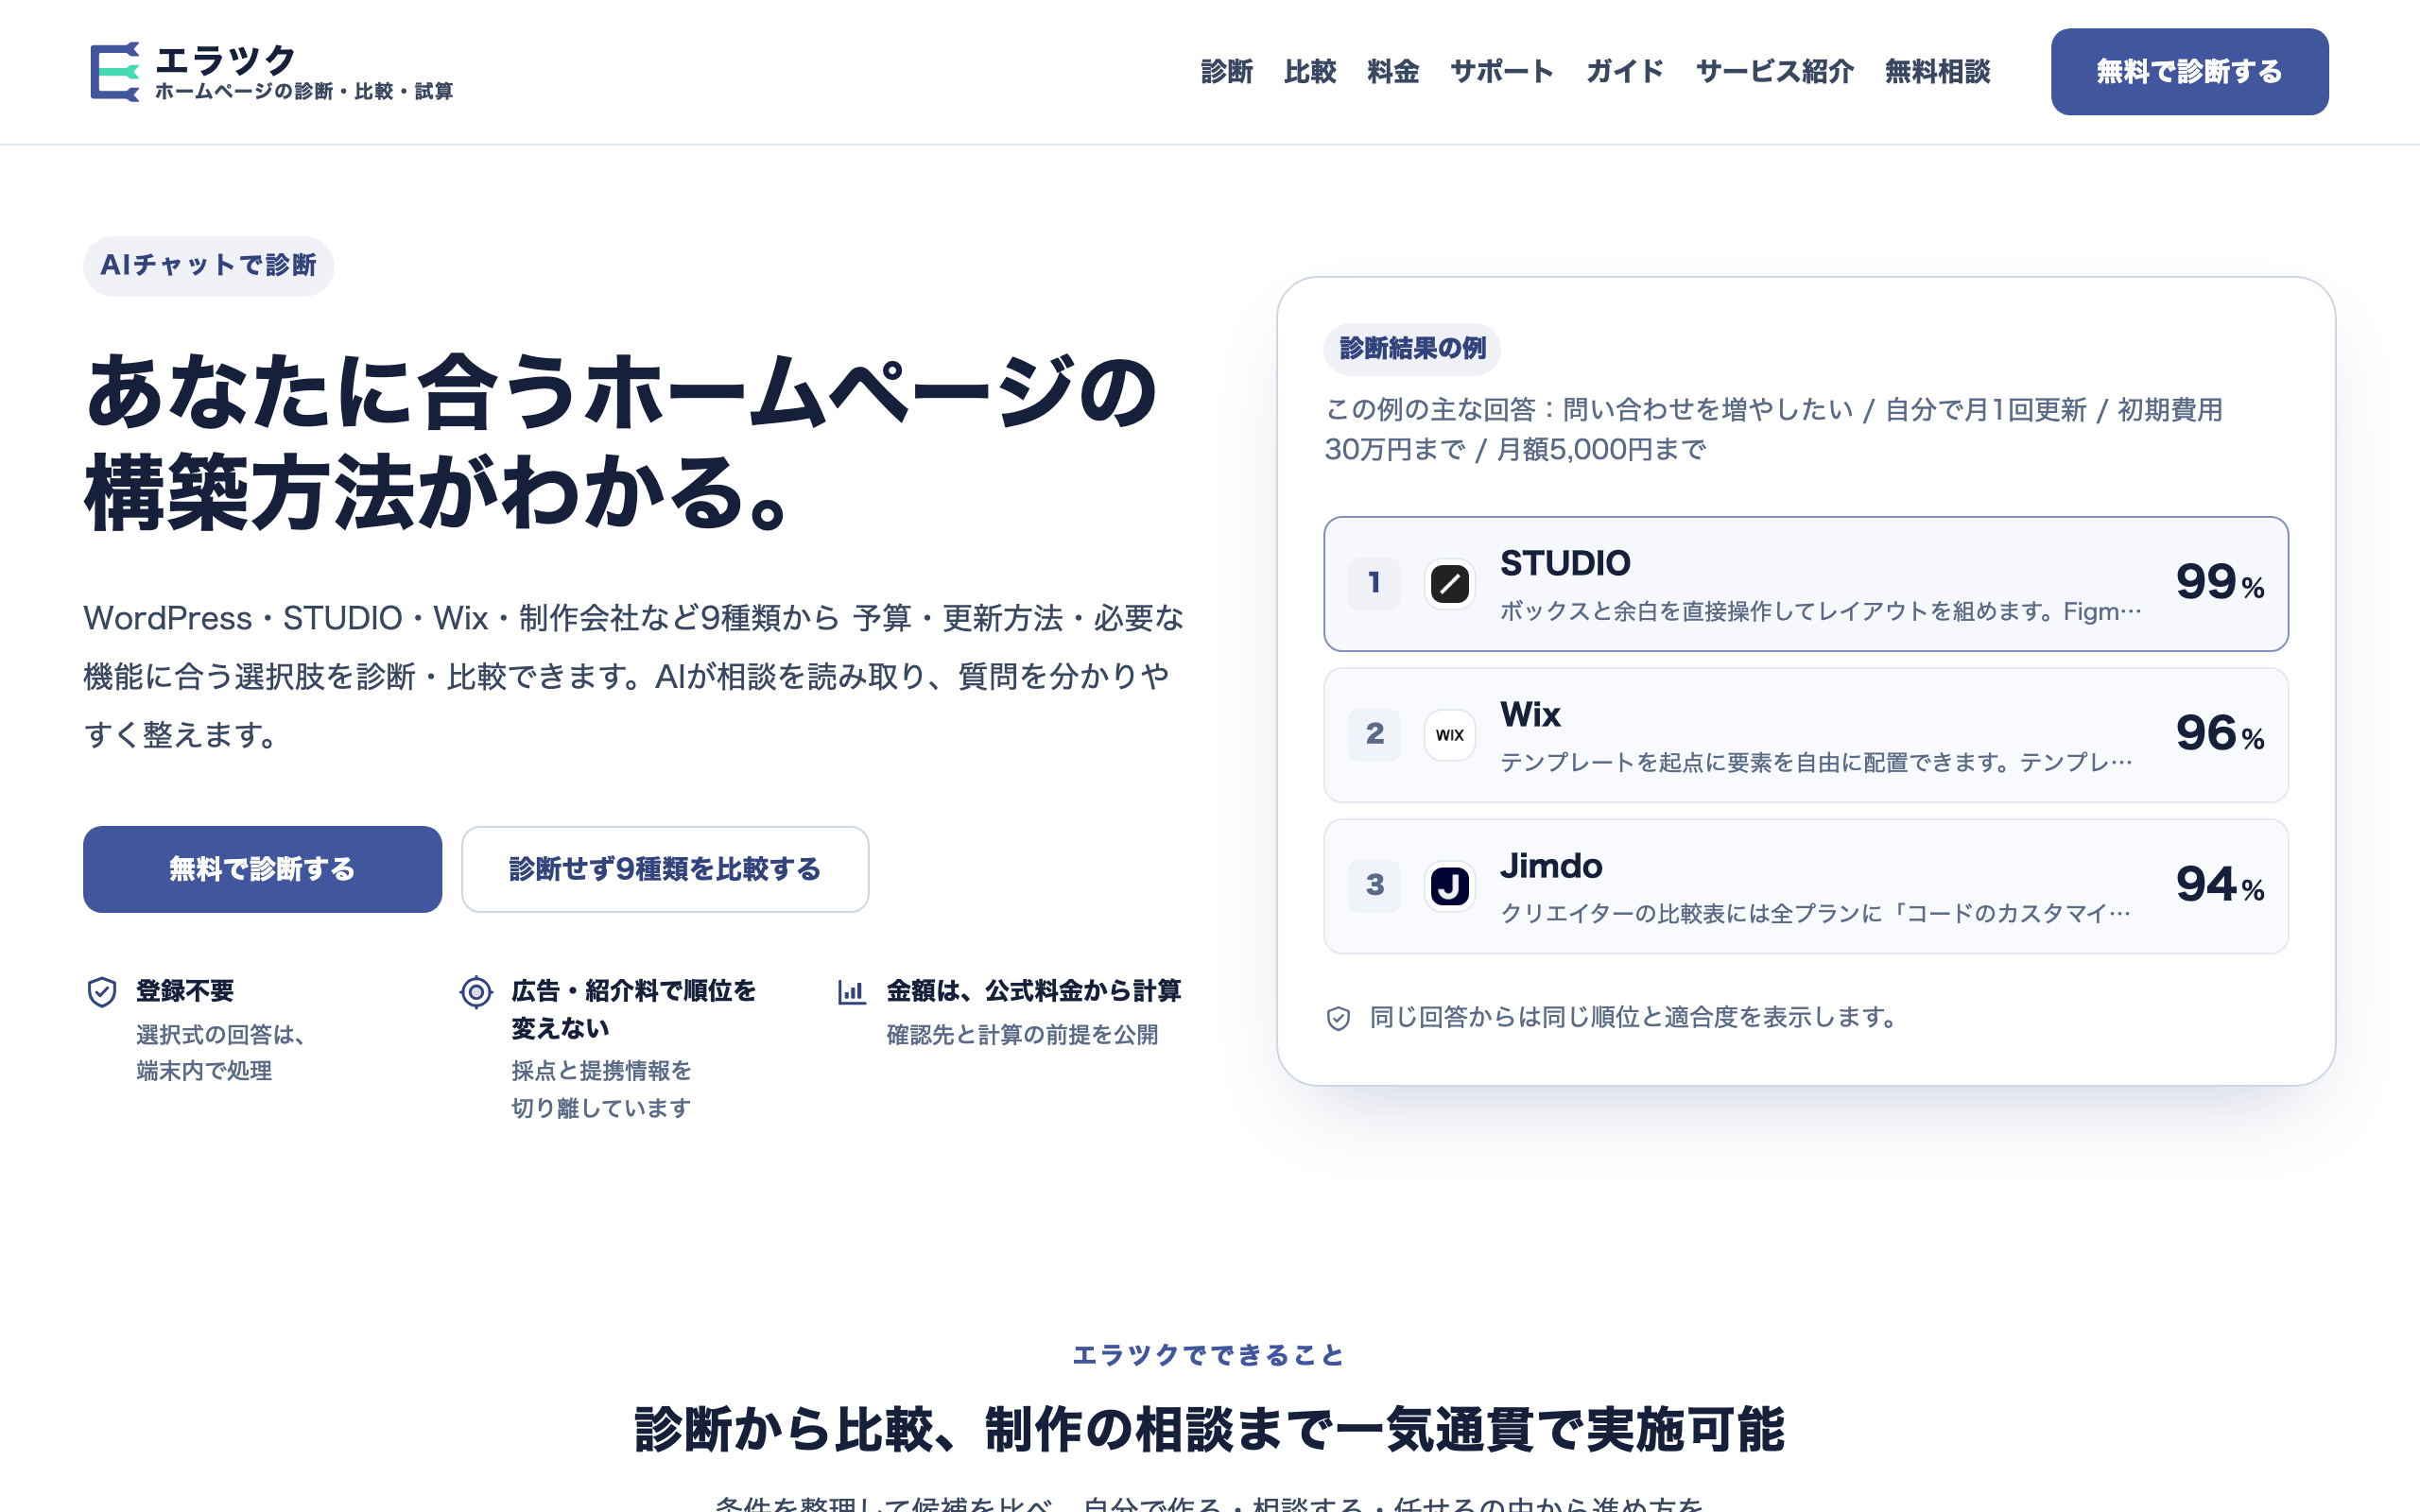Viewport: 2420px width, 1512px height.
Task: Click the エラツク logo icon
Action: tap(115, 72)
